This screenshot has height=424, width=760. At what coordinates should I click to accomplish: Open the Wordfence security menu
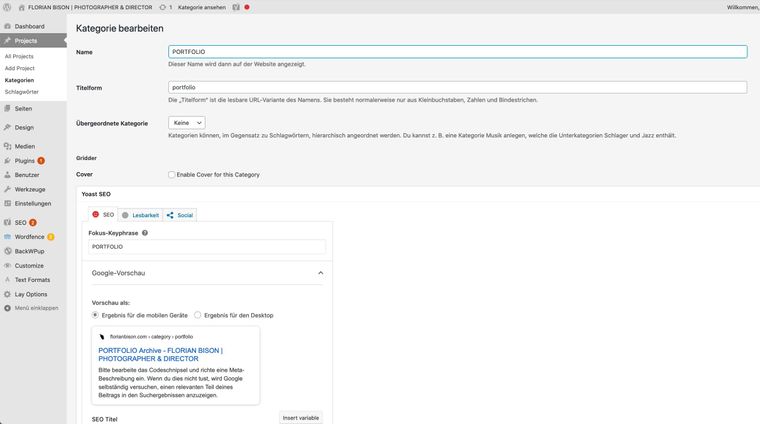(30, 237)
